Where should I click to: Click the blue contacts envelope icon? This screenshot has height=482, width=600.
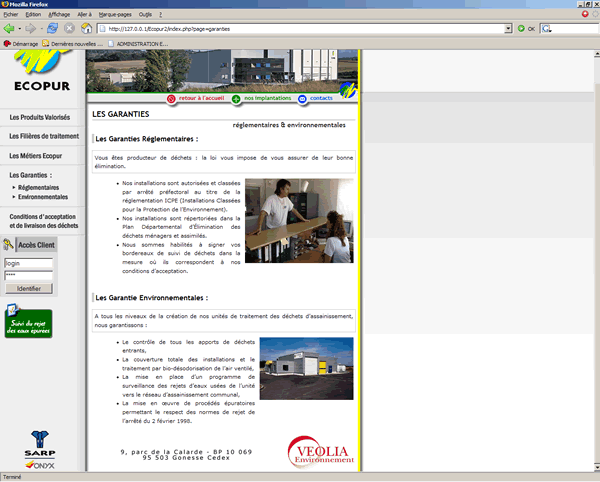pos(302,99)
